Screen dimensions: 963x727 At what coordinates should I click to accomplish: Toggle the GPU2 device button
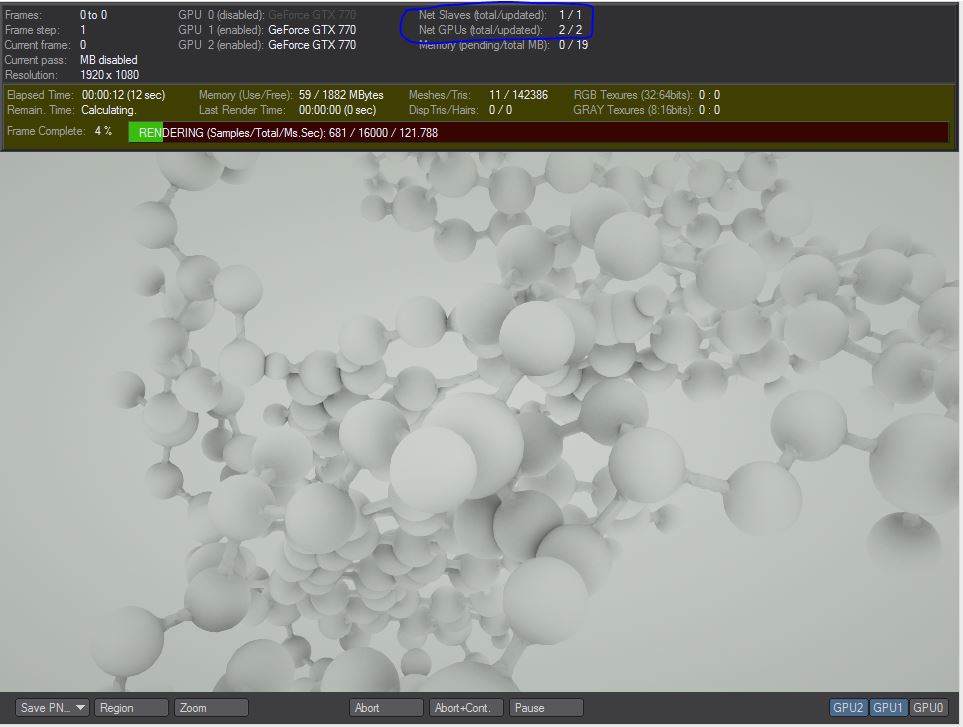tap(848, 707)
